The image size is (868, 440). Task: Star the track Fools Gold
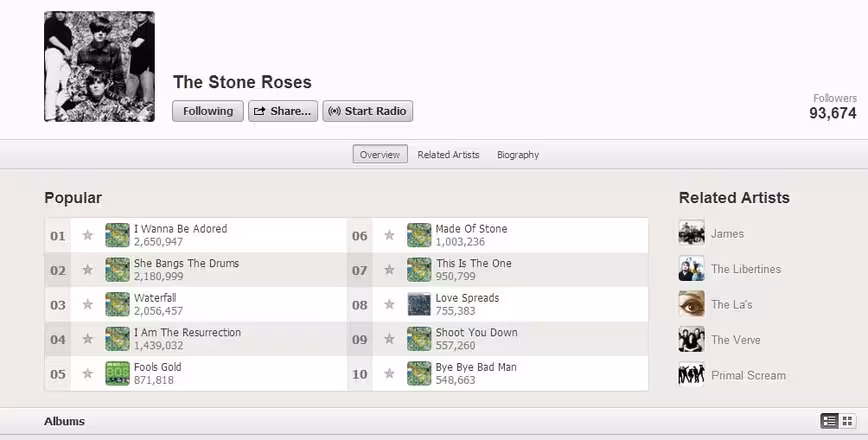point(87,374)
